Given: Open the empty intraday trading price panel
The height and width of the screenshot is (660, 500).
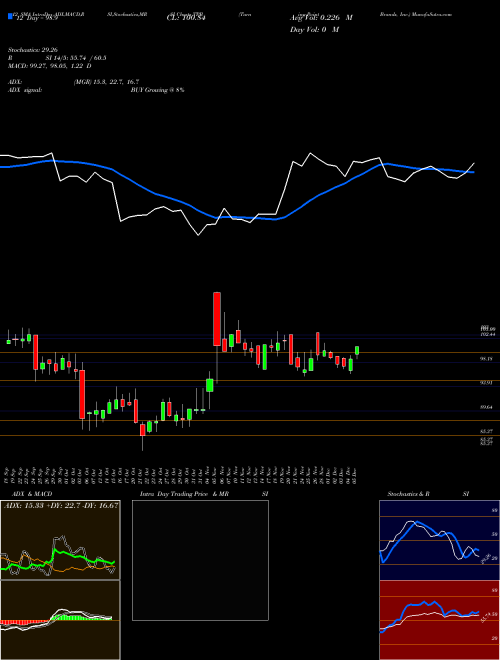Looking at the screenshot, I should point(200,560).
